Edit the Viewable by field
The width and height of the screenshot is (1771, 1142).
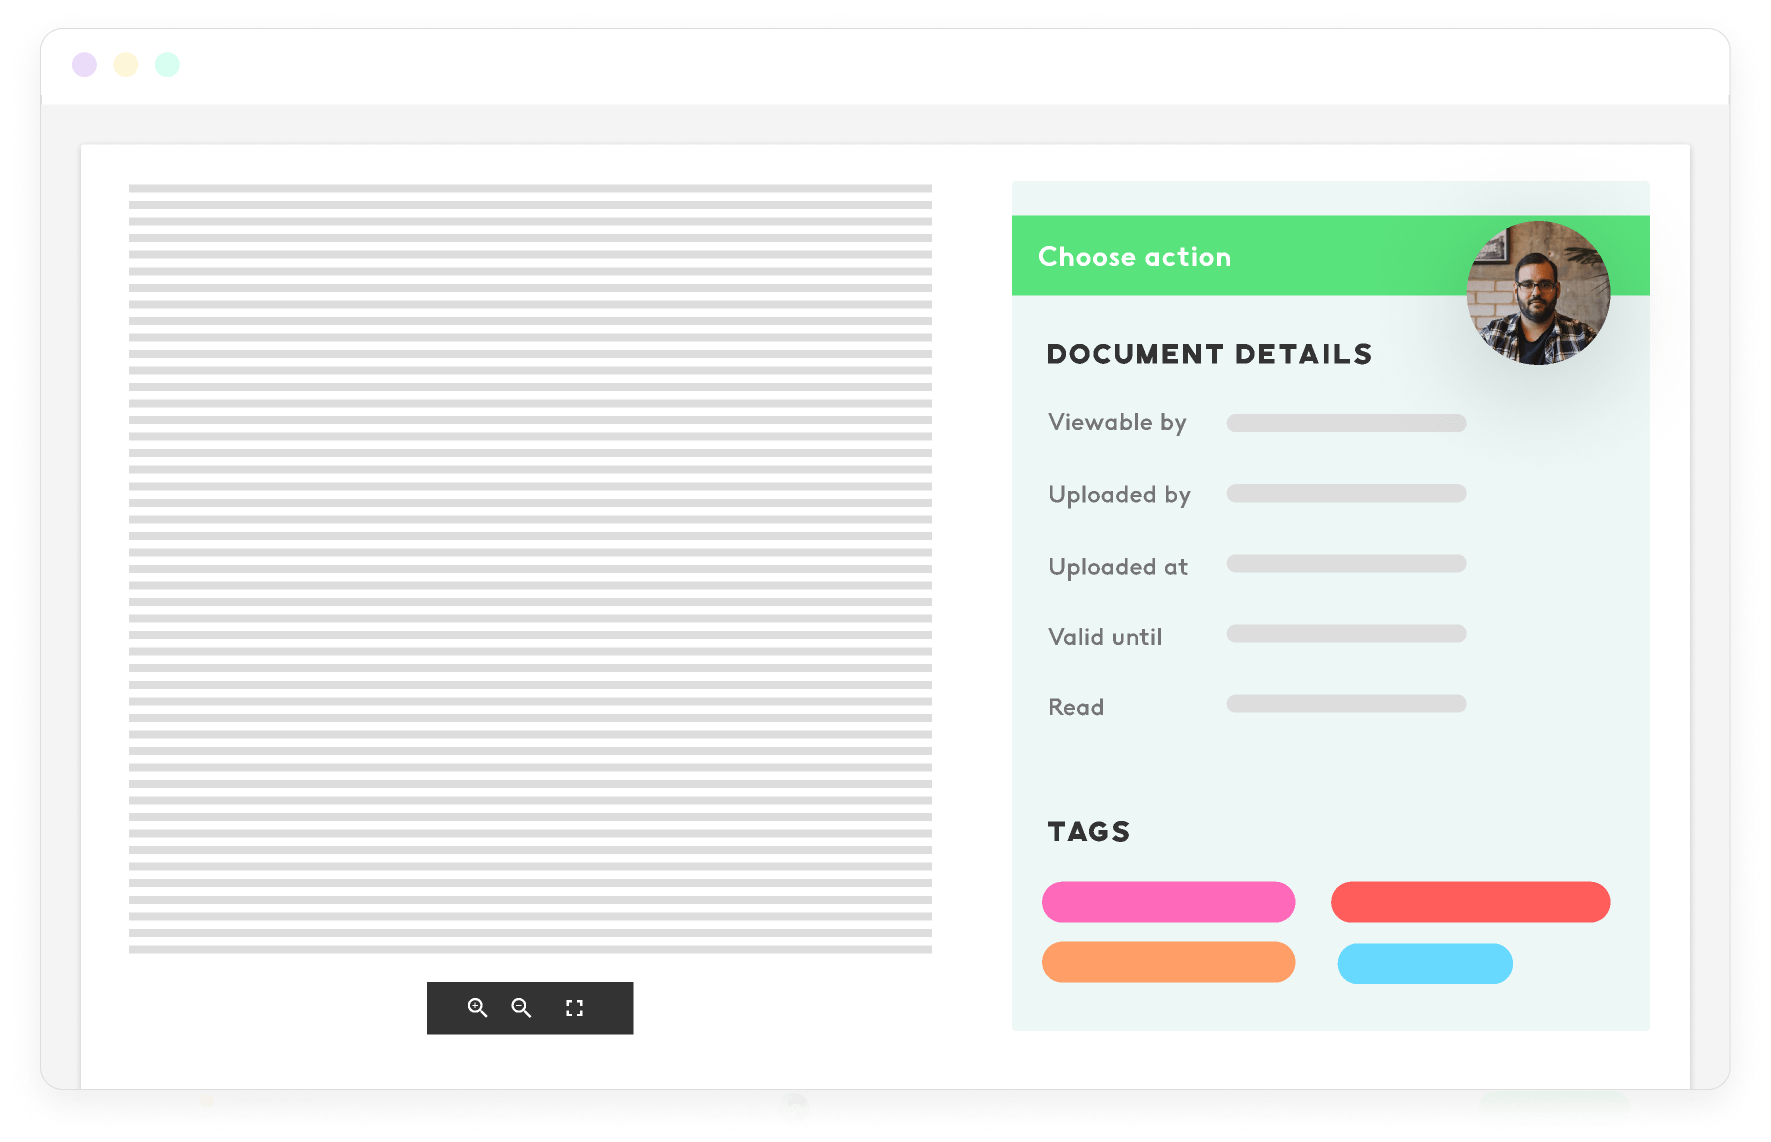tap(1346, 423)
